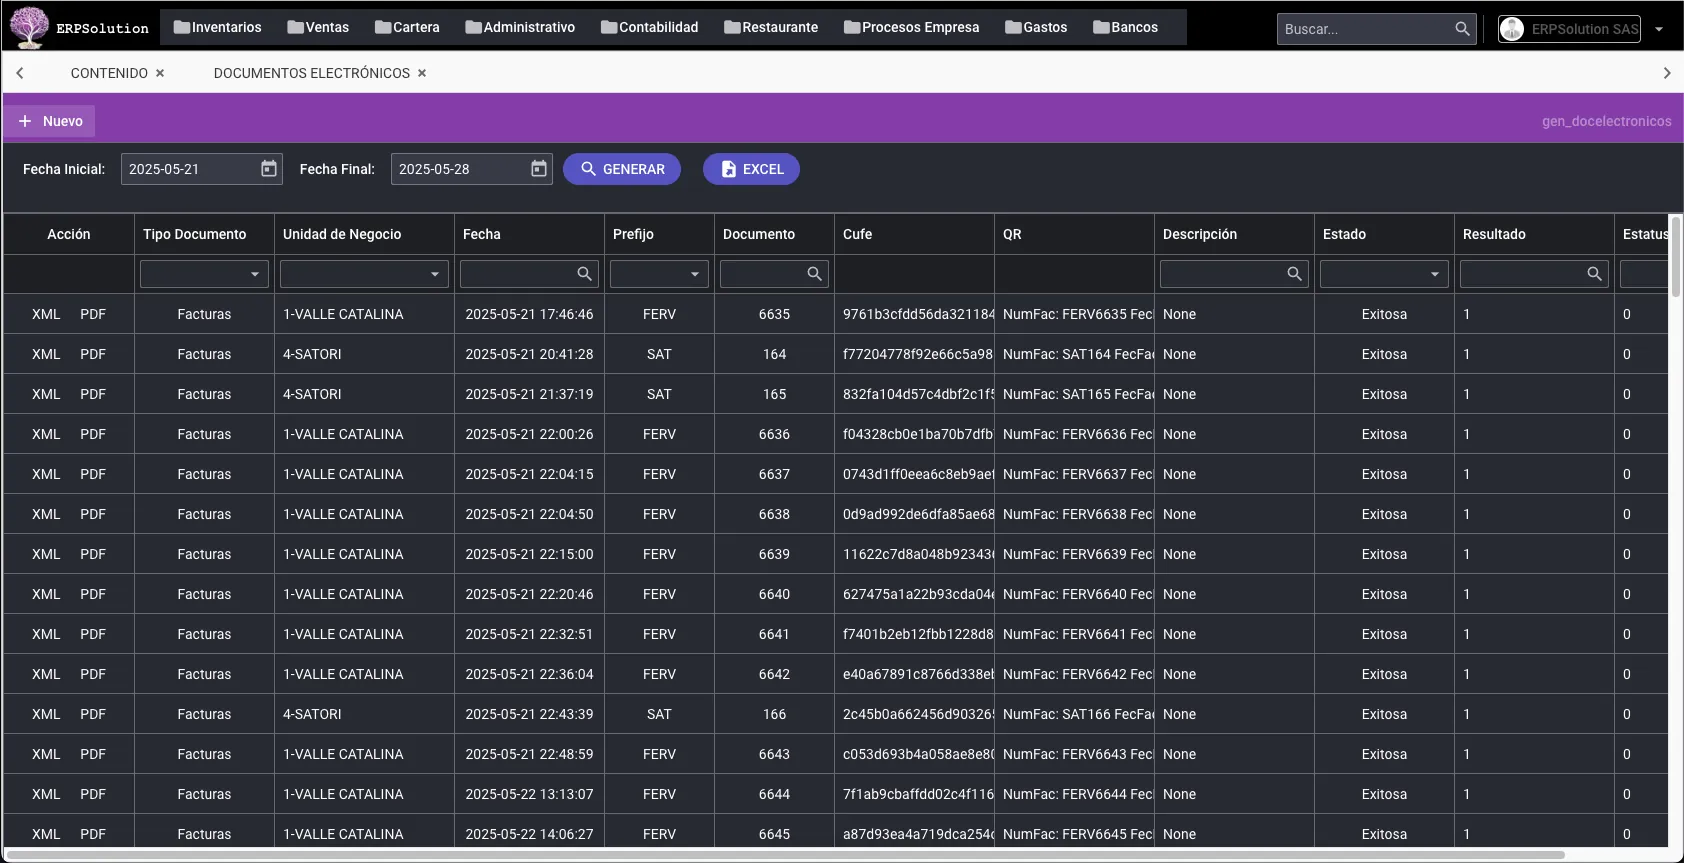
Task: Click the Fecha column filter search icon
Action: point(585,274)
